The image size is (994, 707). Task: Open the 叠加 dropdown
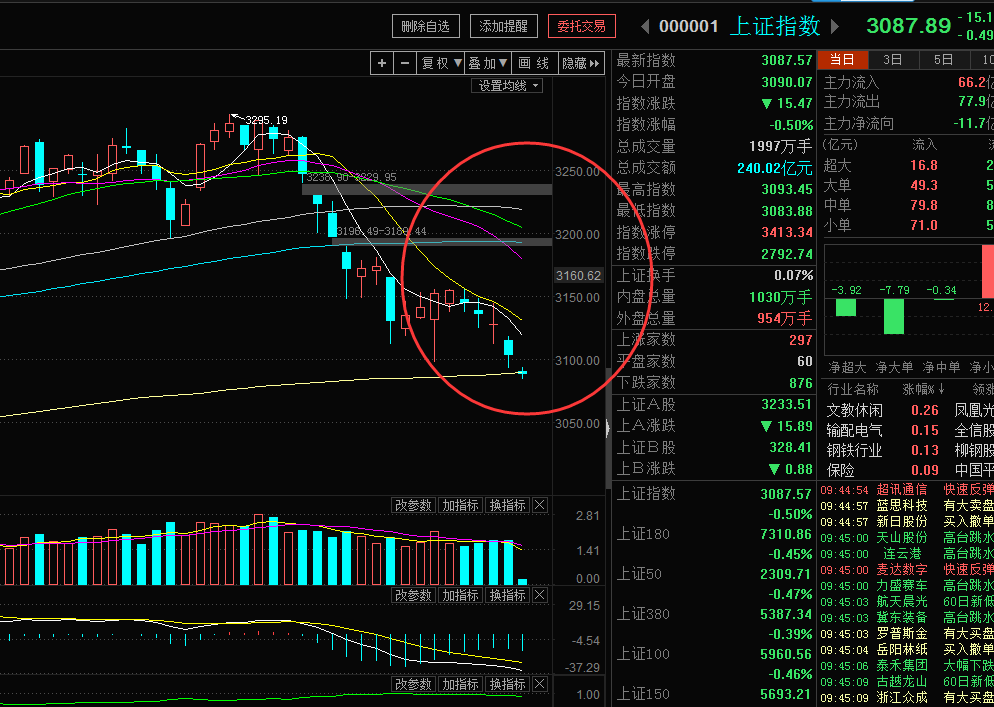coord(487,63)
